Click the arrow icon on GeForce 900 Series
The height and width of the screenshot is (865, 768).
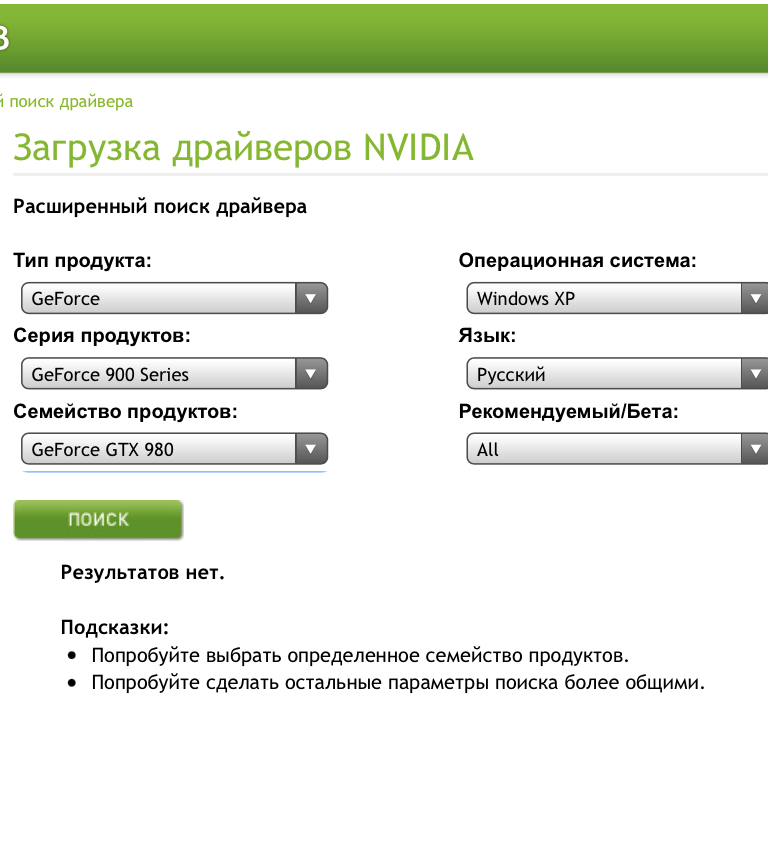pos(311,375)
